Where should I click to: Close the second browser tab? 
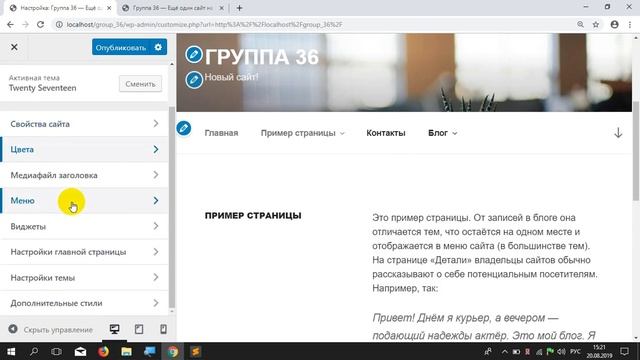click(221, 8)
